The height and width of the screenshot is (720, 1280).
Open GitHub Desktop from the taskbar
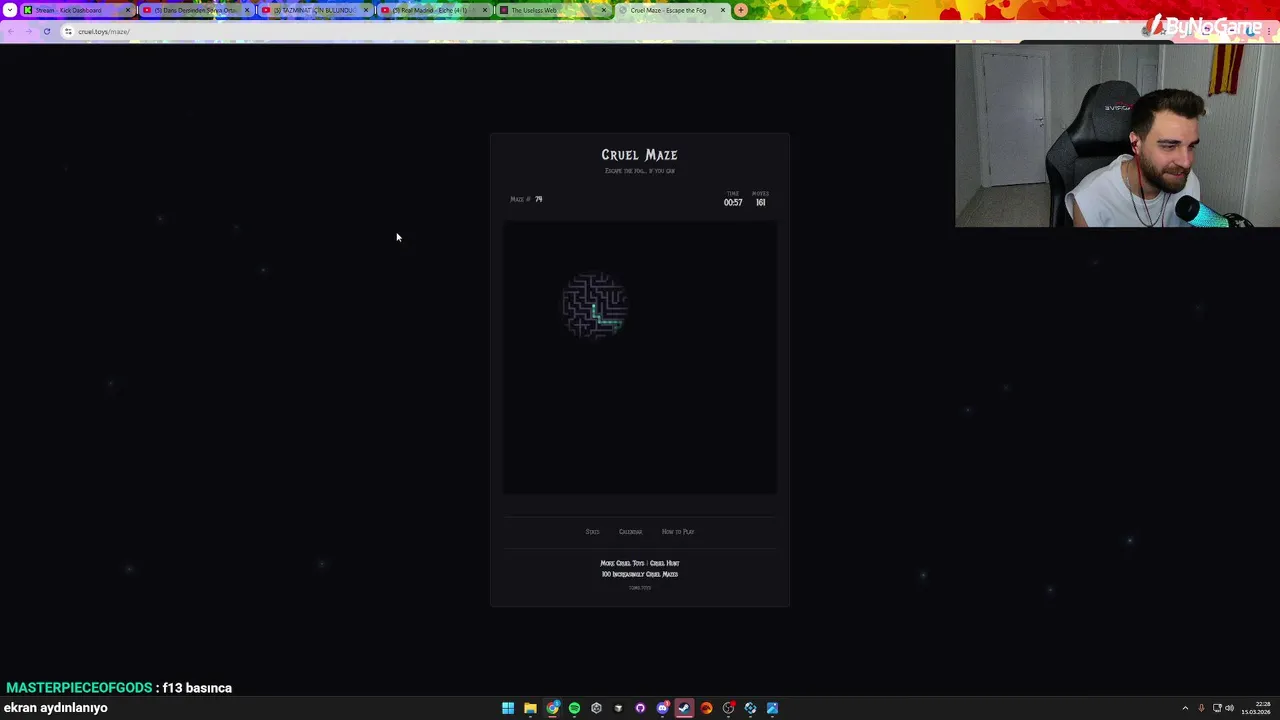click(640, 708)
